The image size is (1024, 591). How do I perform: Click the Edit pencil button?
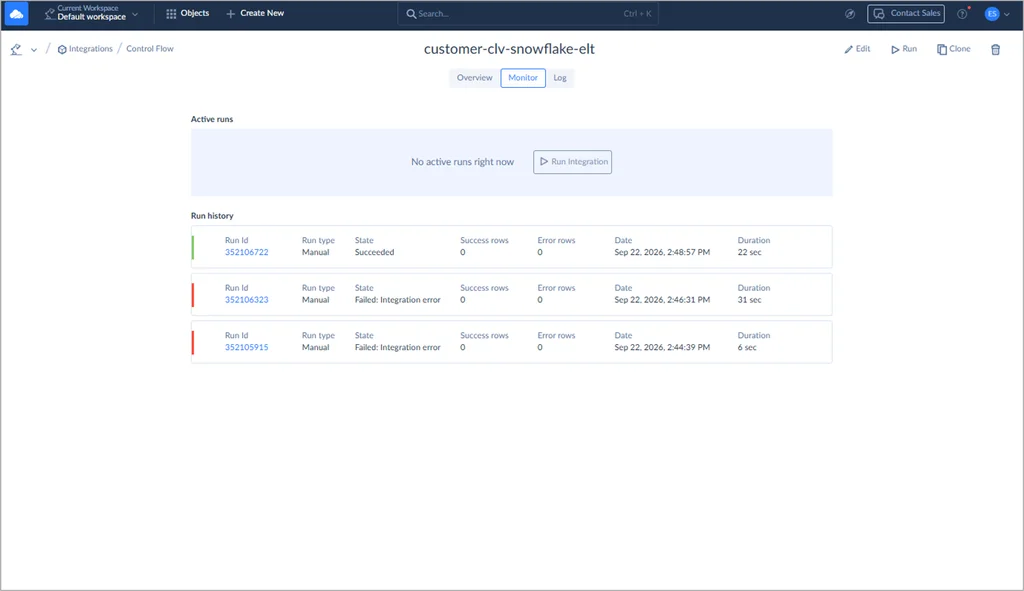857,49
